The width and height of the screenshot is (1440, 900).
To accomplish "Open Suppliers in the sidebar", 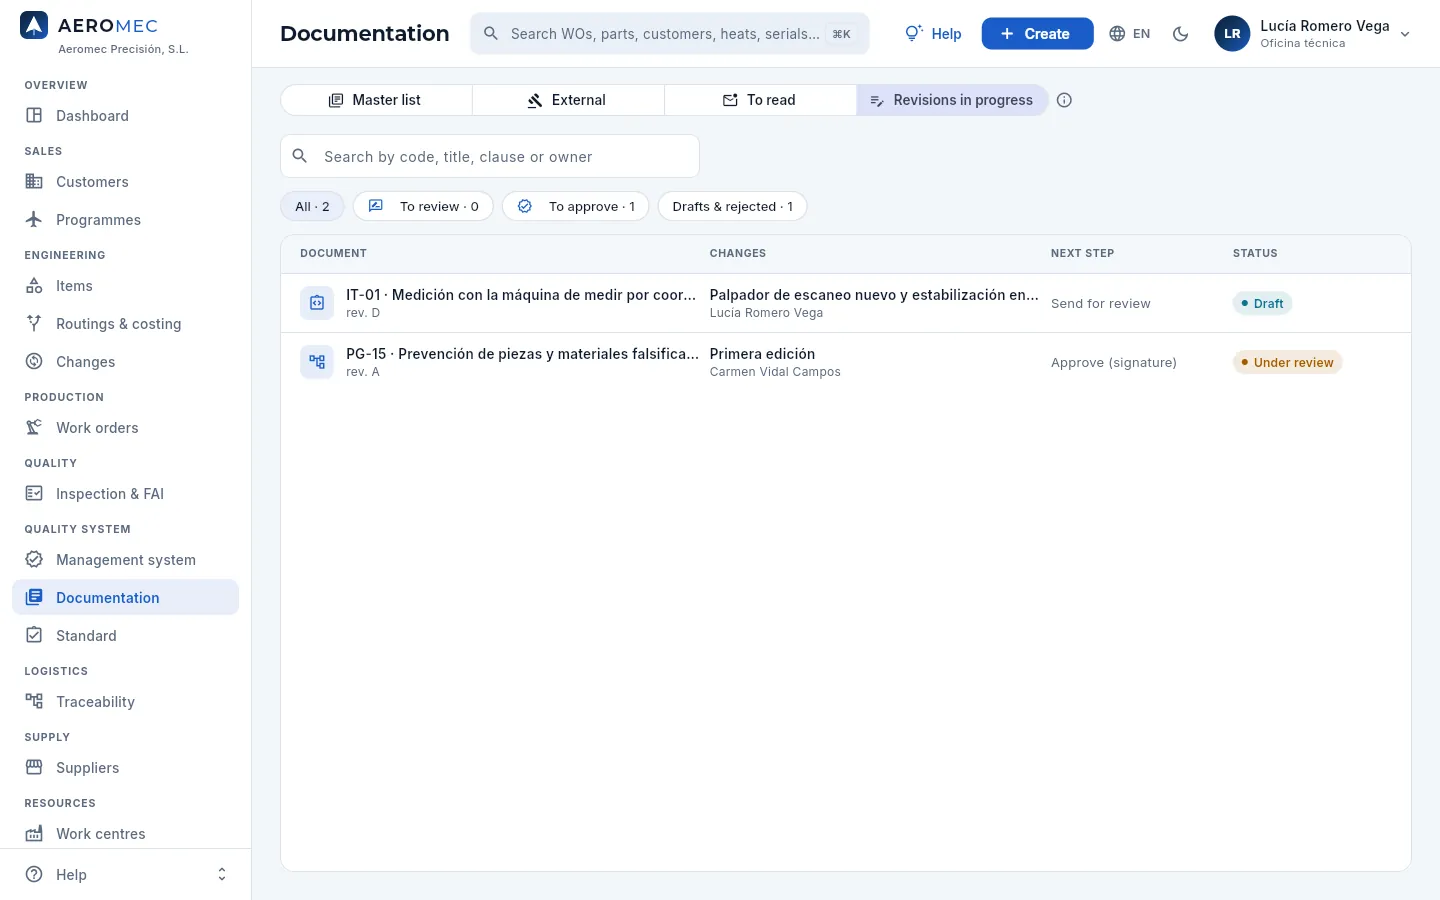I will click(126, 768).
